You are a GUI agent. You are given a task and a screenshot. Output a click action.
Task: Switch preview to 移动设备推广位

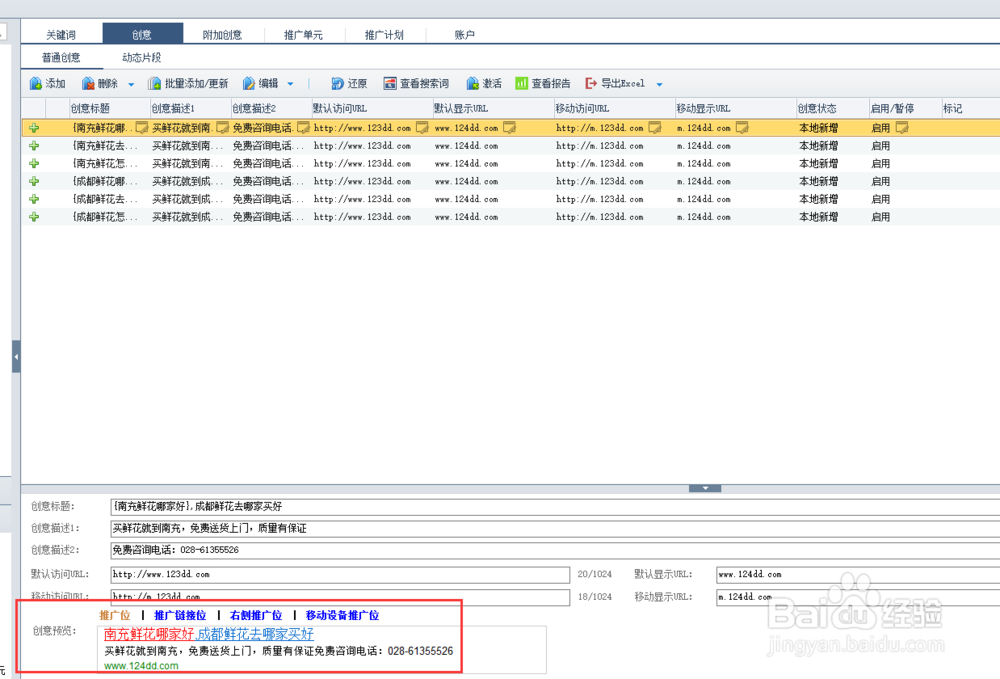coord(342,615)
